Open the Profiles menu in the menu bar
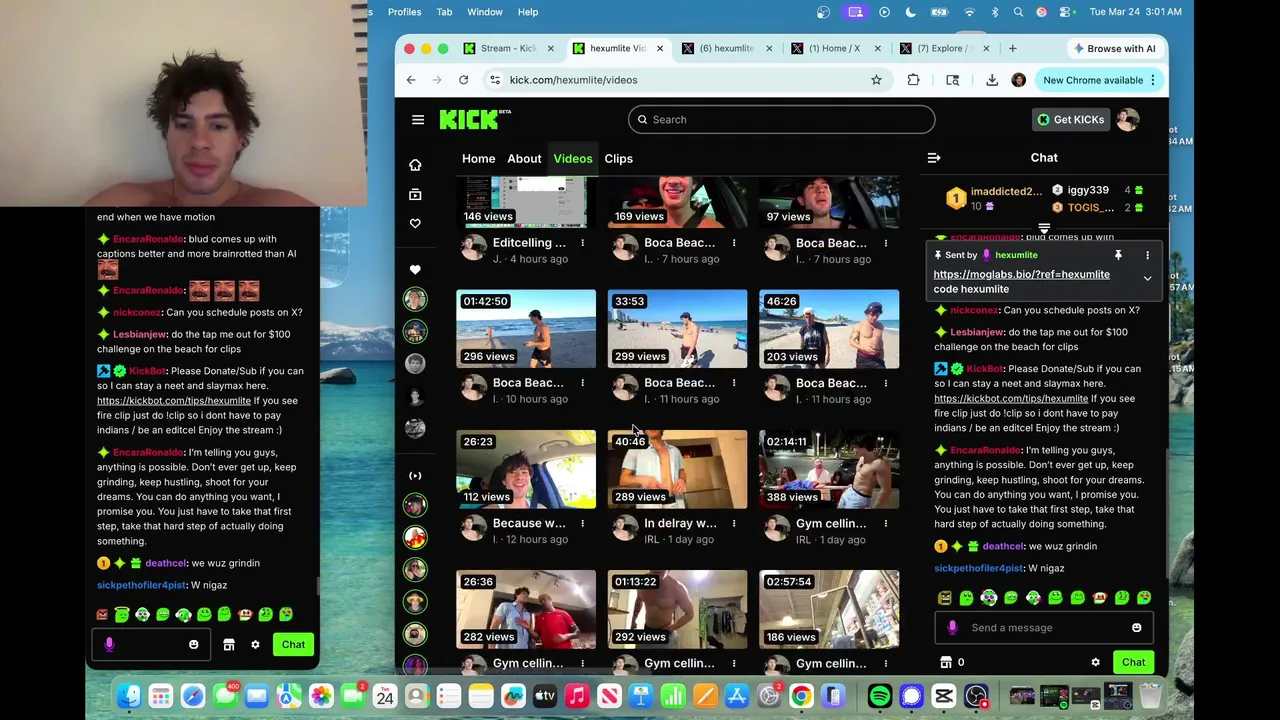This screenshot has width=1280, height=720. click(x=404, y=12)
